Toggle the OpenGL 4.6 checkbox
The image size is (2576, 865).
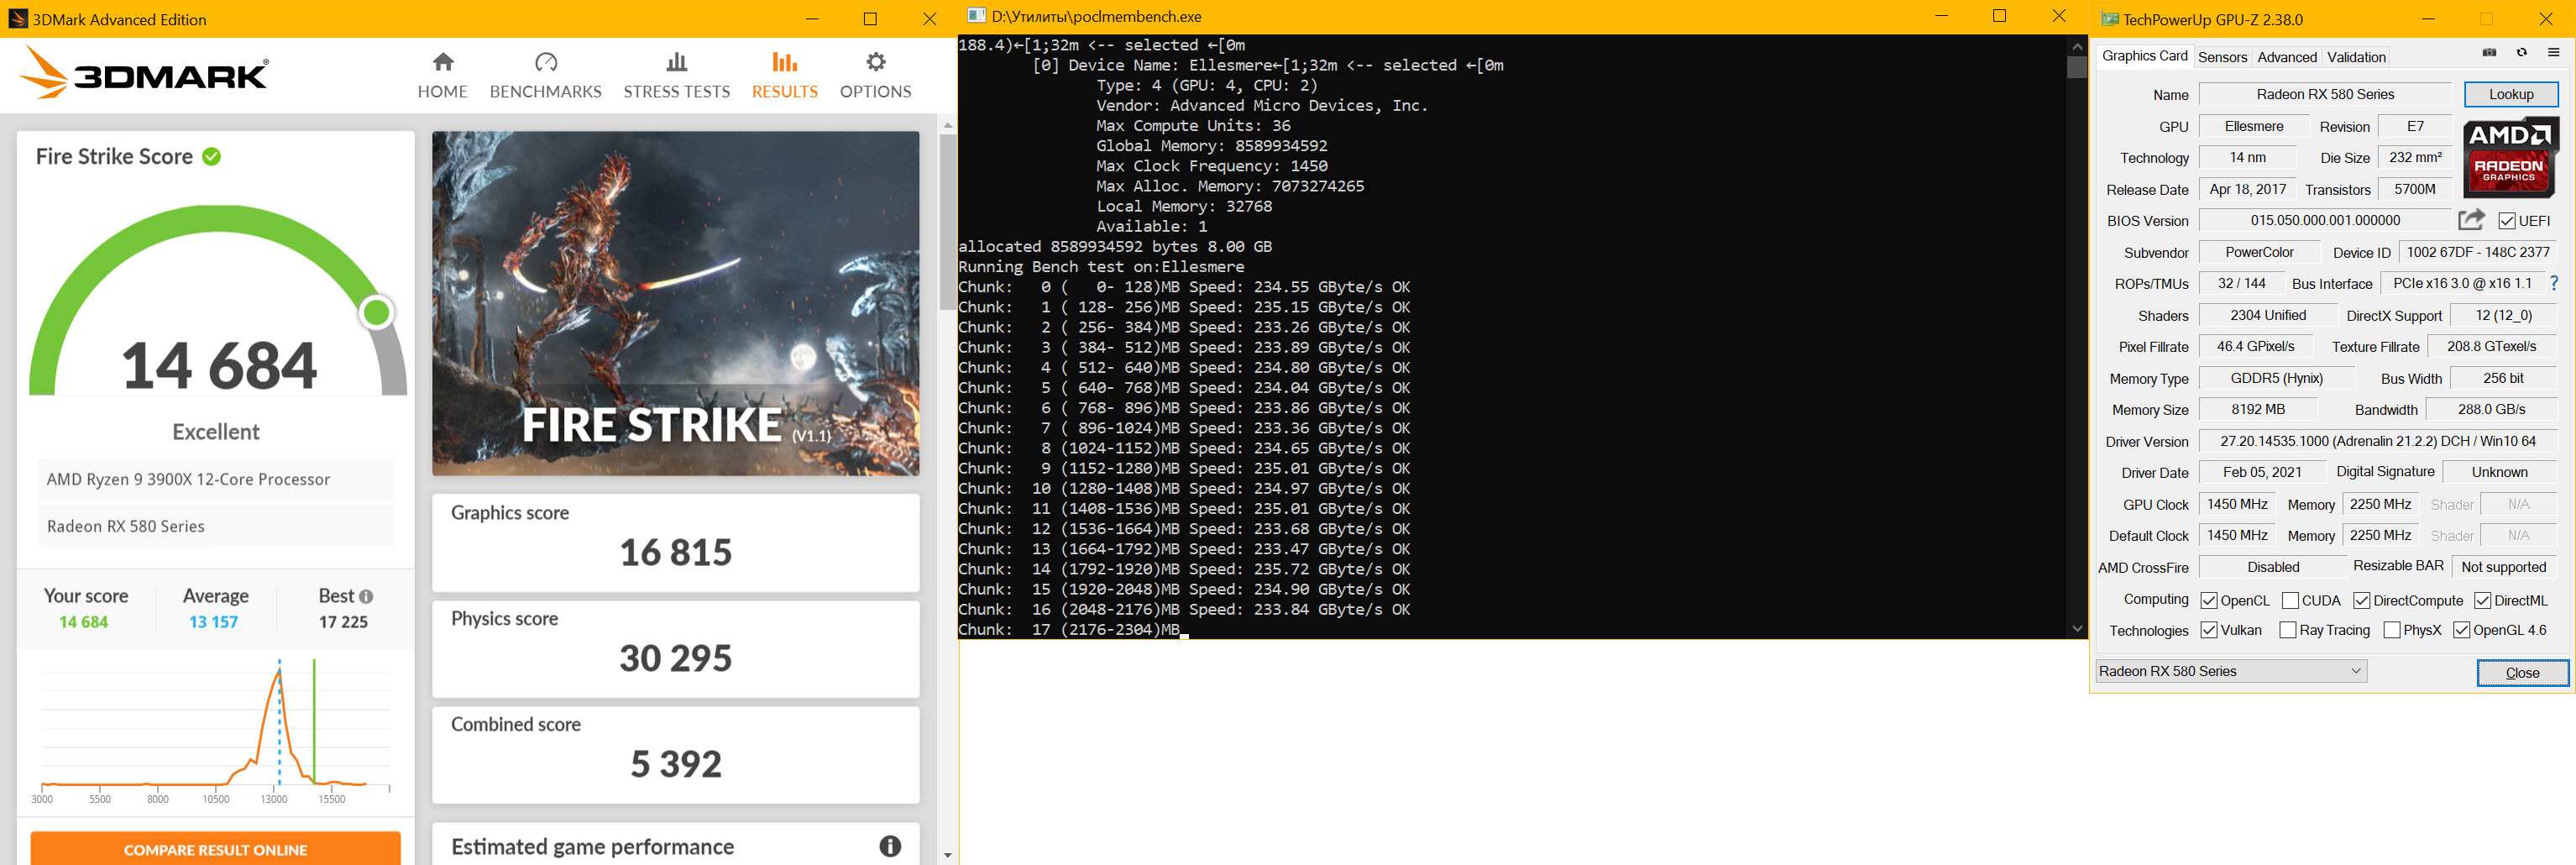tap(2462, 630)
